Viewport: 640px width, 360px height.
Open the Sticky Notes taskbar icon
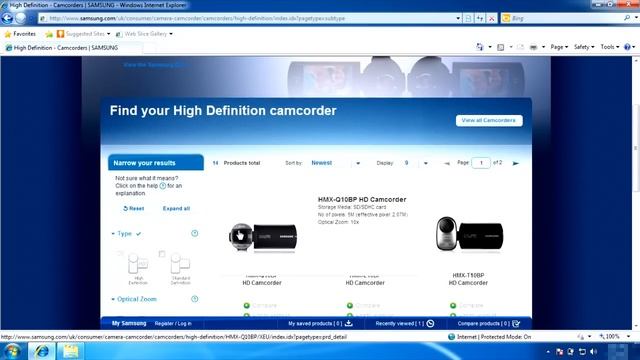[x=70, y=351]
